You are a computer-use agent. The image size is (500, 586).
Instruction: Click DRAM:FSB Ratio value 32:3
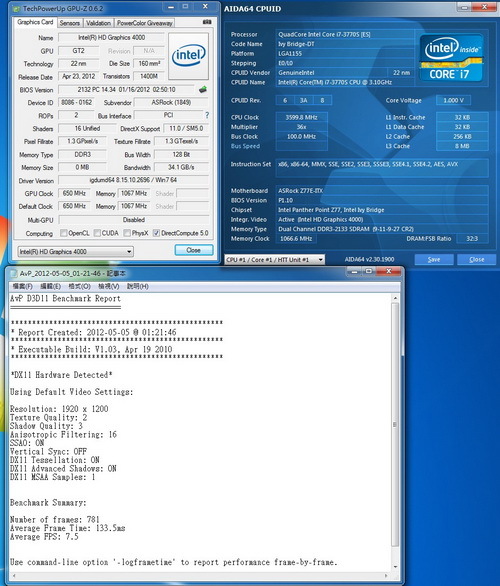tap(472, 238)
